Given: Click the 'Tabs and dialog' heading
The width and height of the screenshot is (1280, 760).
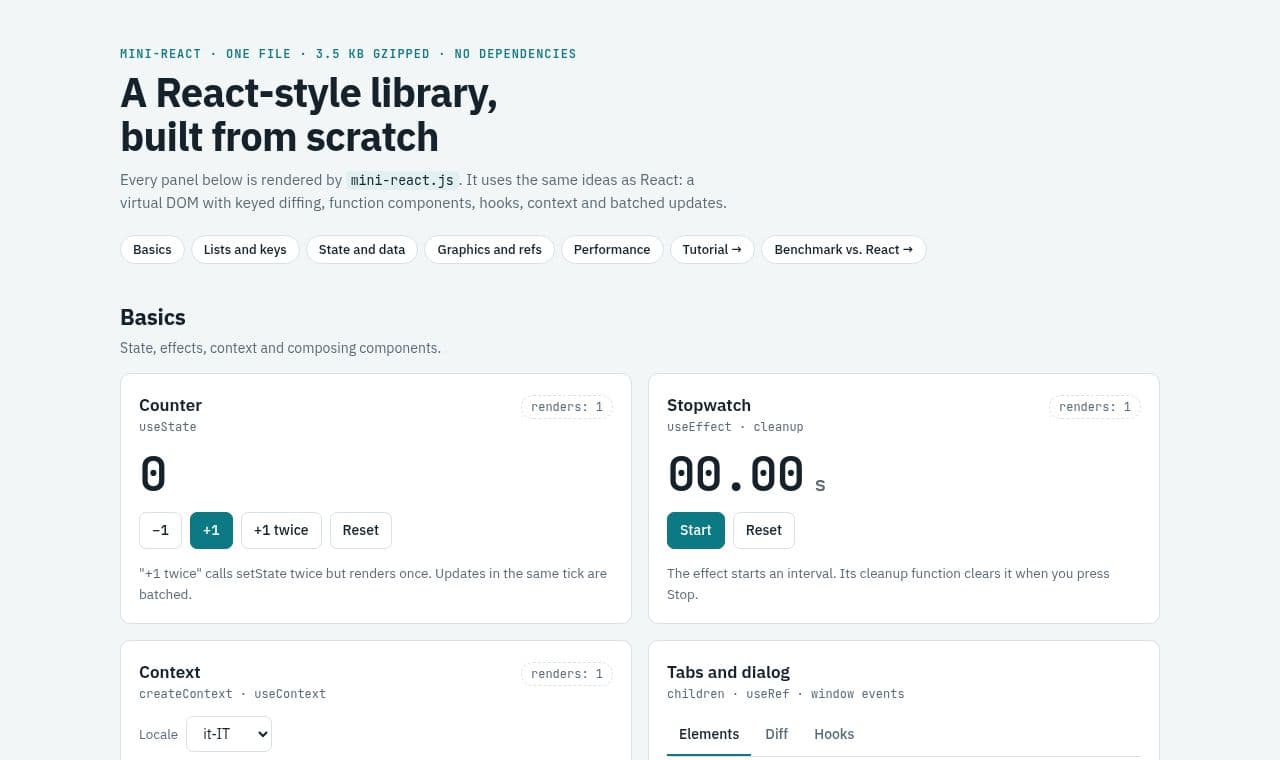Looking at the screenshot, I should (x=728, y=672).
